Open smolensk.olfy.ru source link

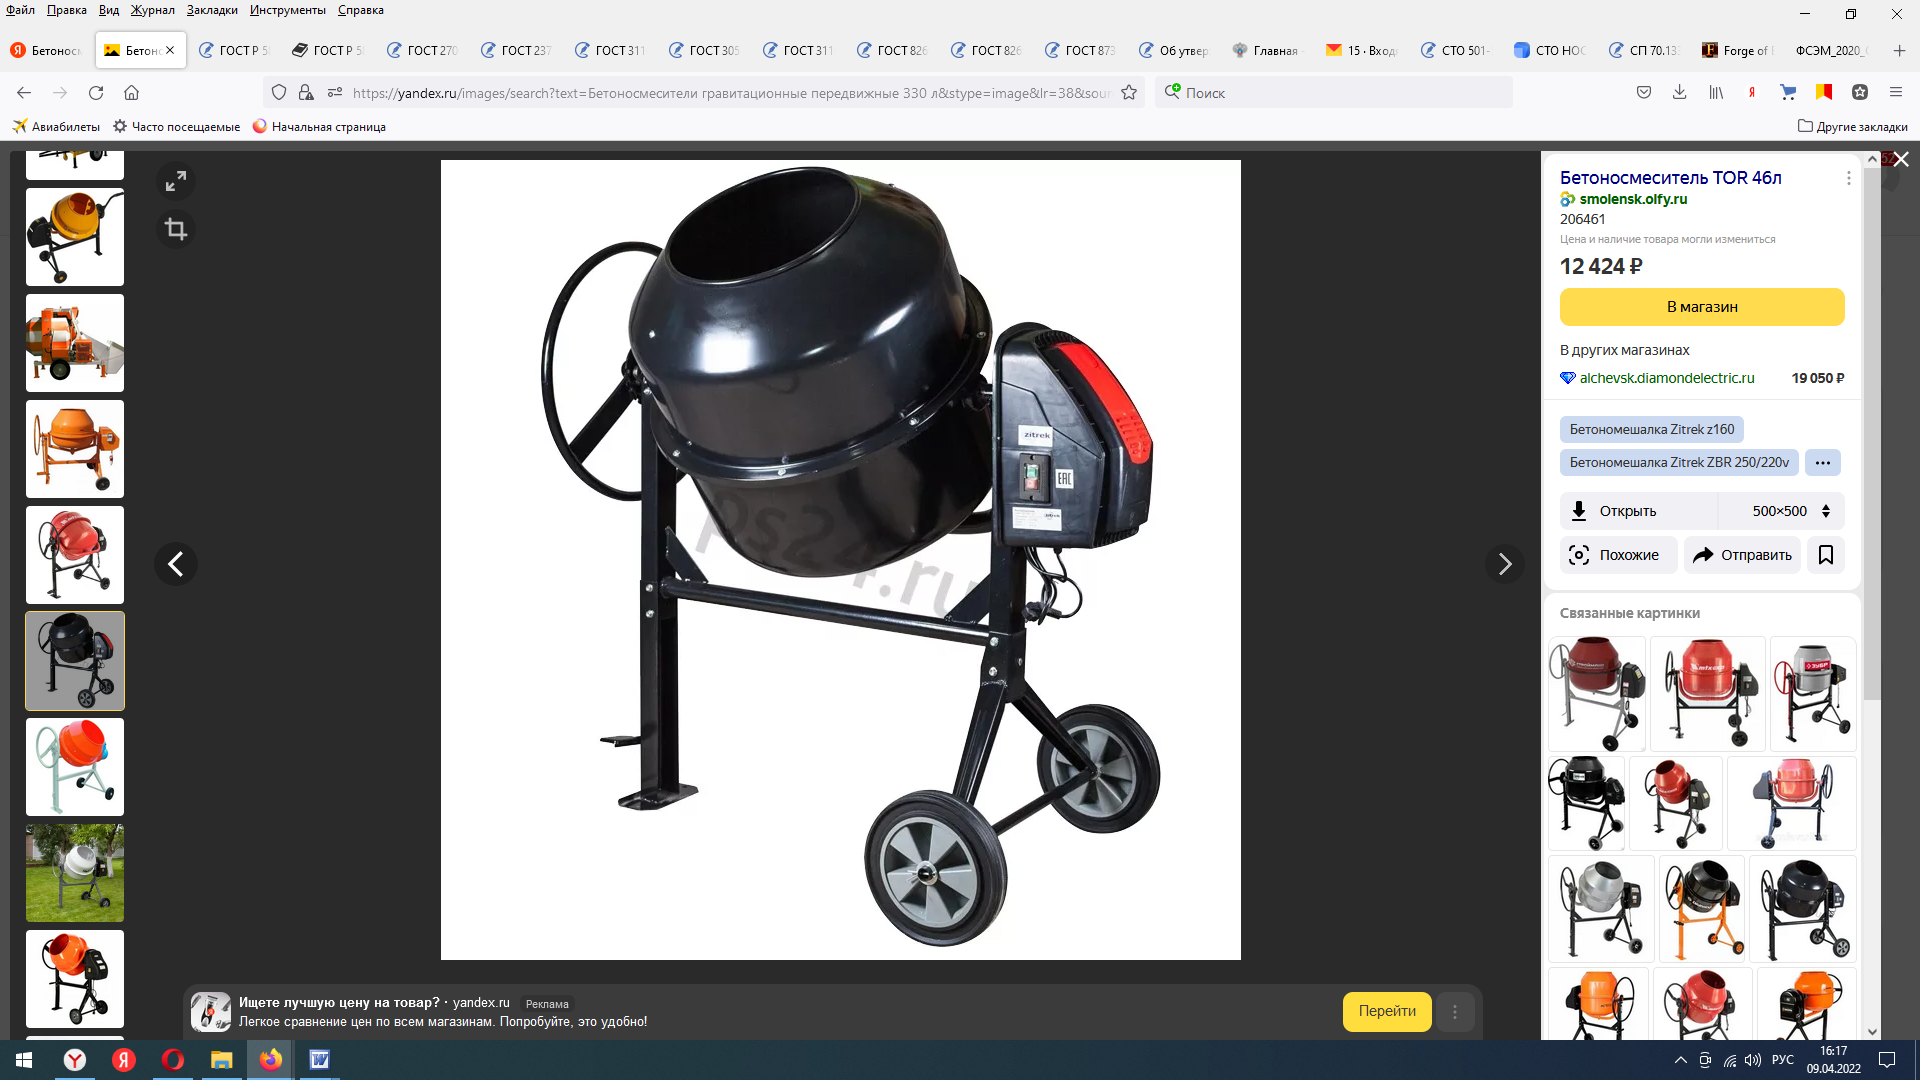pos(1633,199)
